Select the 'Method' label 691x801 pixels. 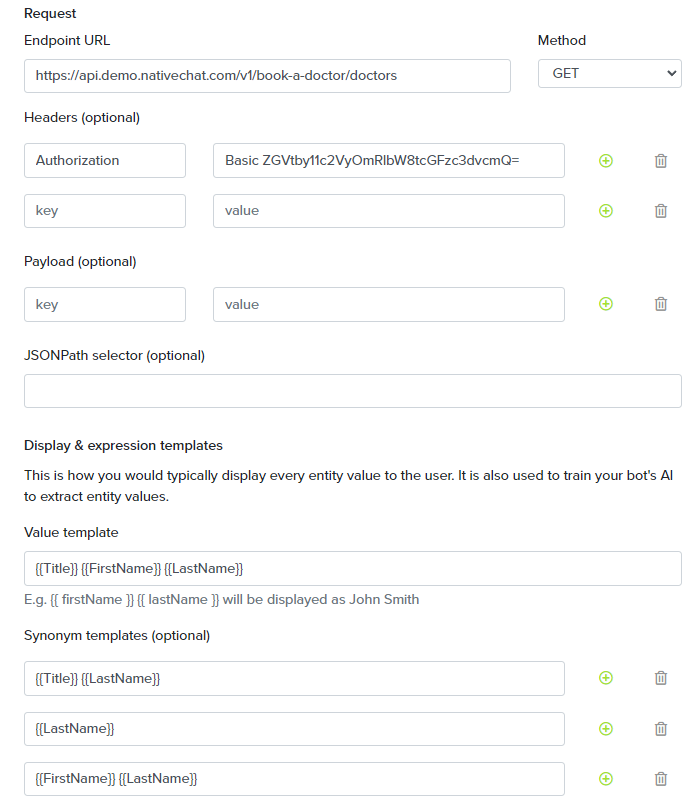click(562, 40)
